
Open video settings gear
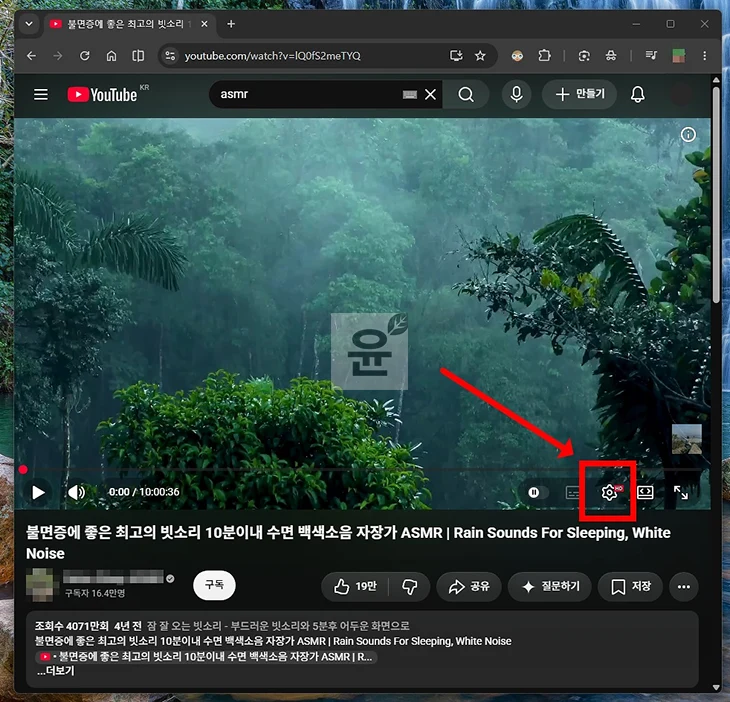point(609,492)
